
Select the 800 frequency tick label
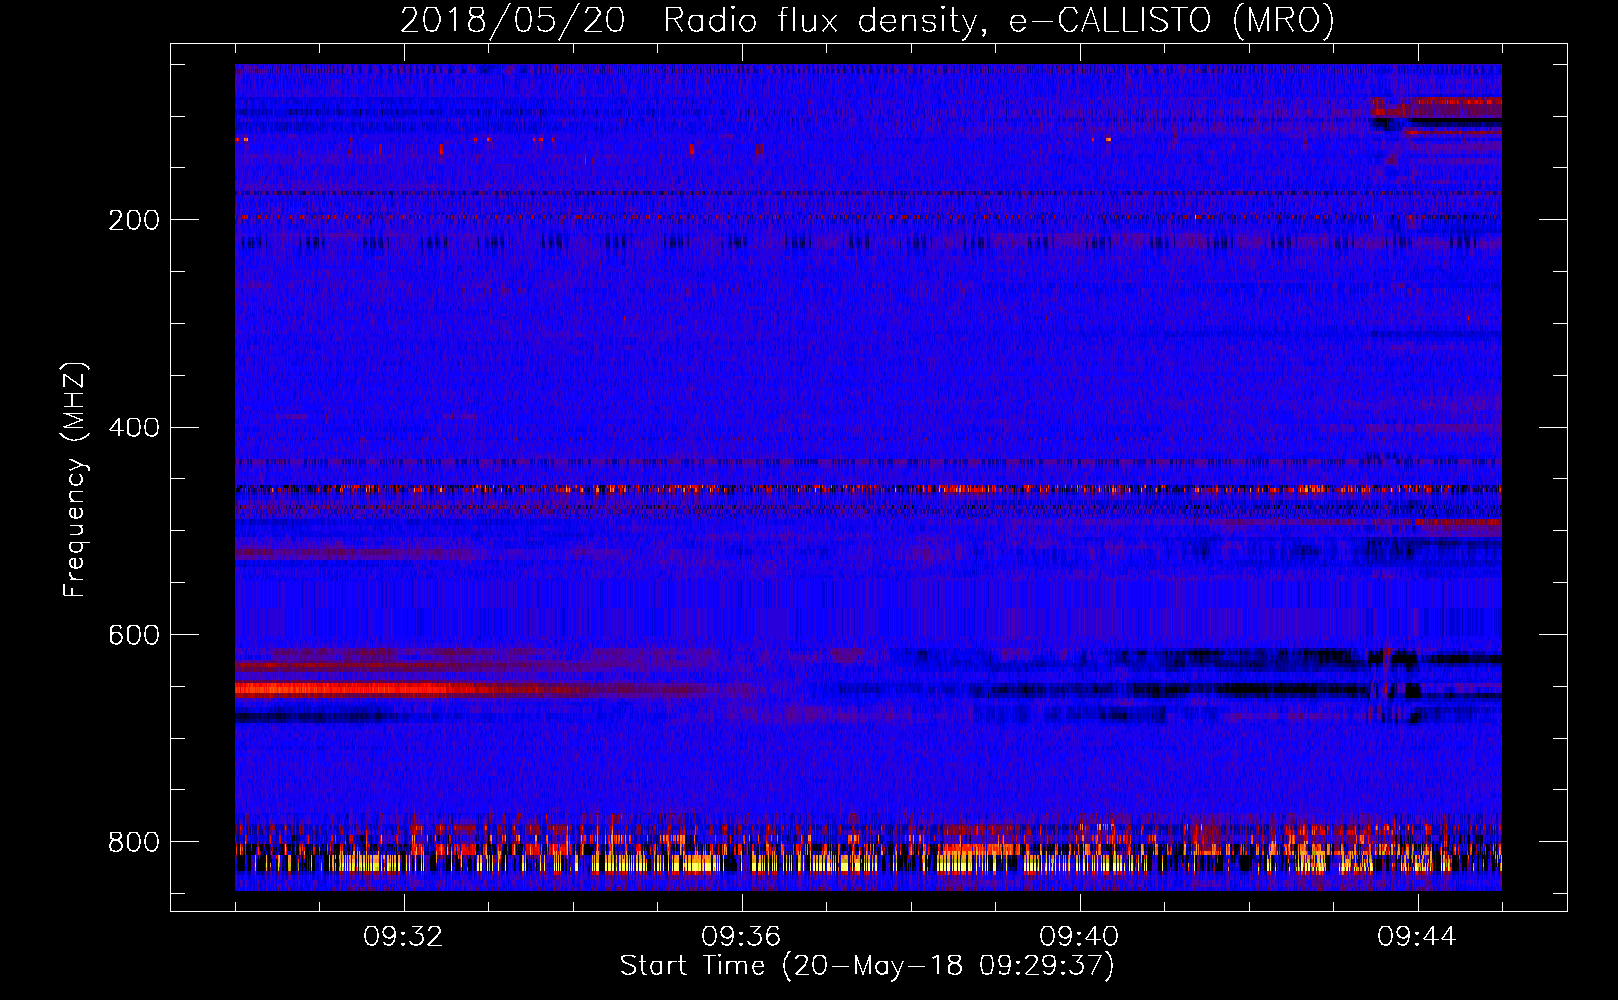click(134, 843)
